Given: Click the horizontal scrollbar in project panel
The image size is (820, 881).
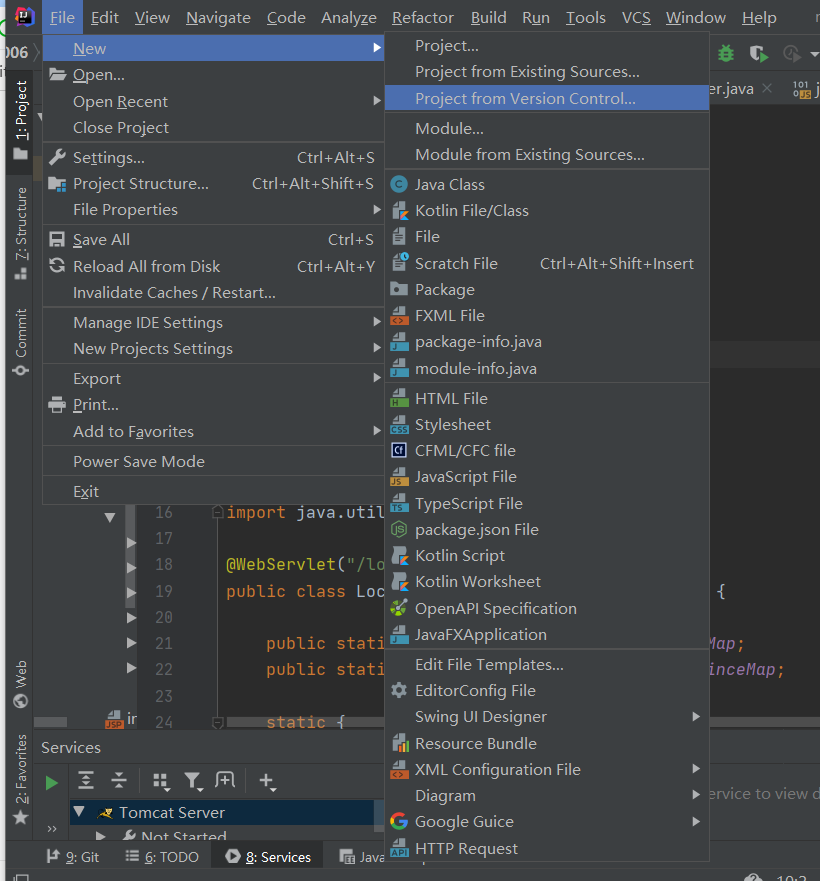Looking at the screenshot, I should [x=51, y=721].
